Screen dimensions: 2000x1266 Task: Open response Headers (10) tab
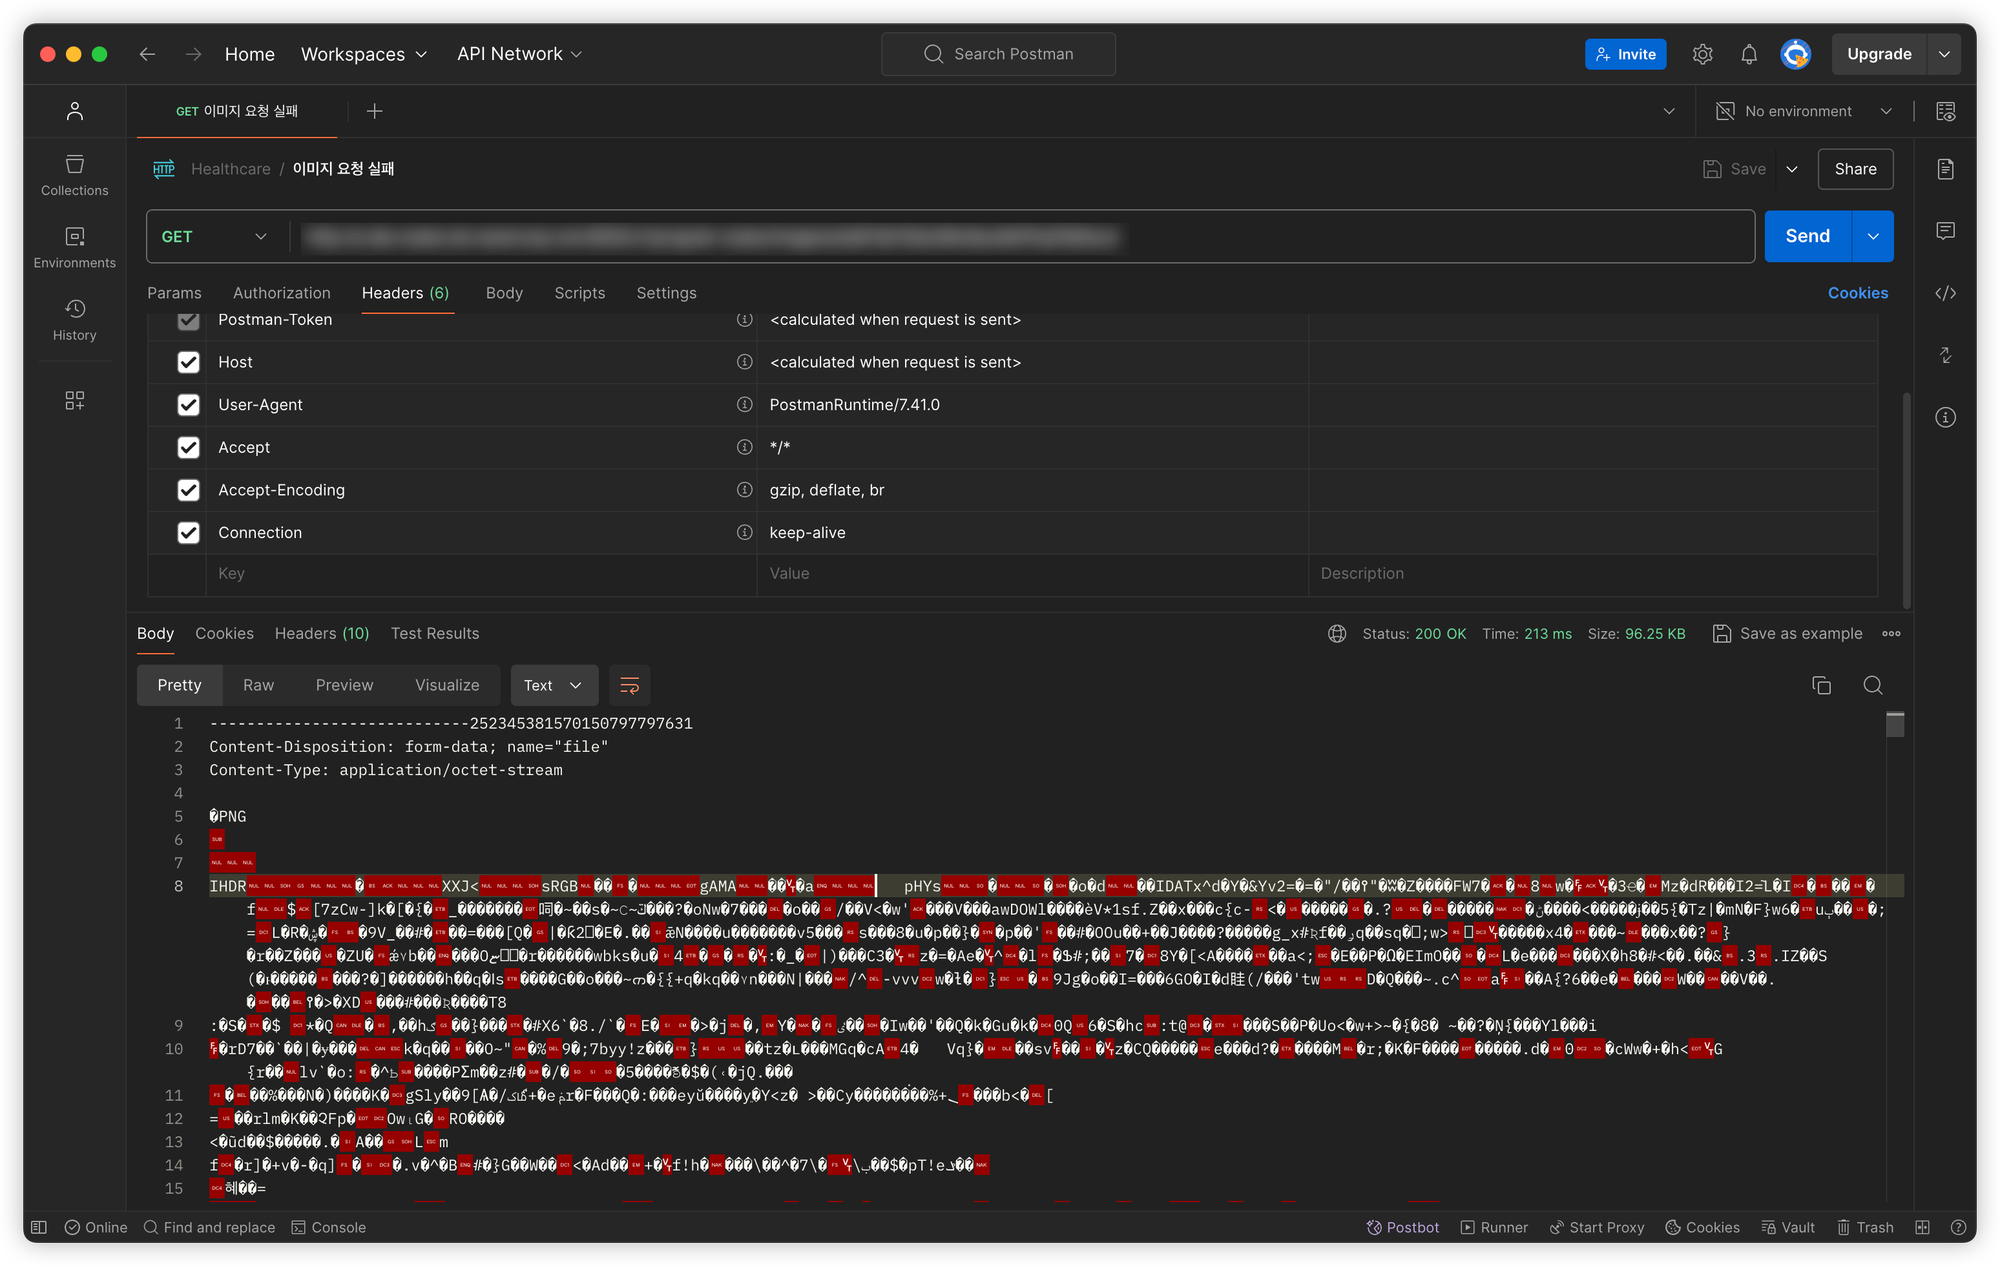[x=322, y=633]
